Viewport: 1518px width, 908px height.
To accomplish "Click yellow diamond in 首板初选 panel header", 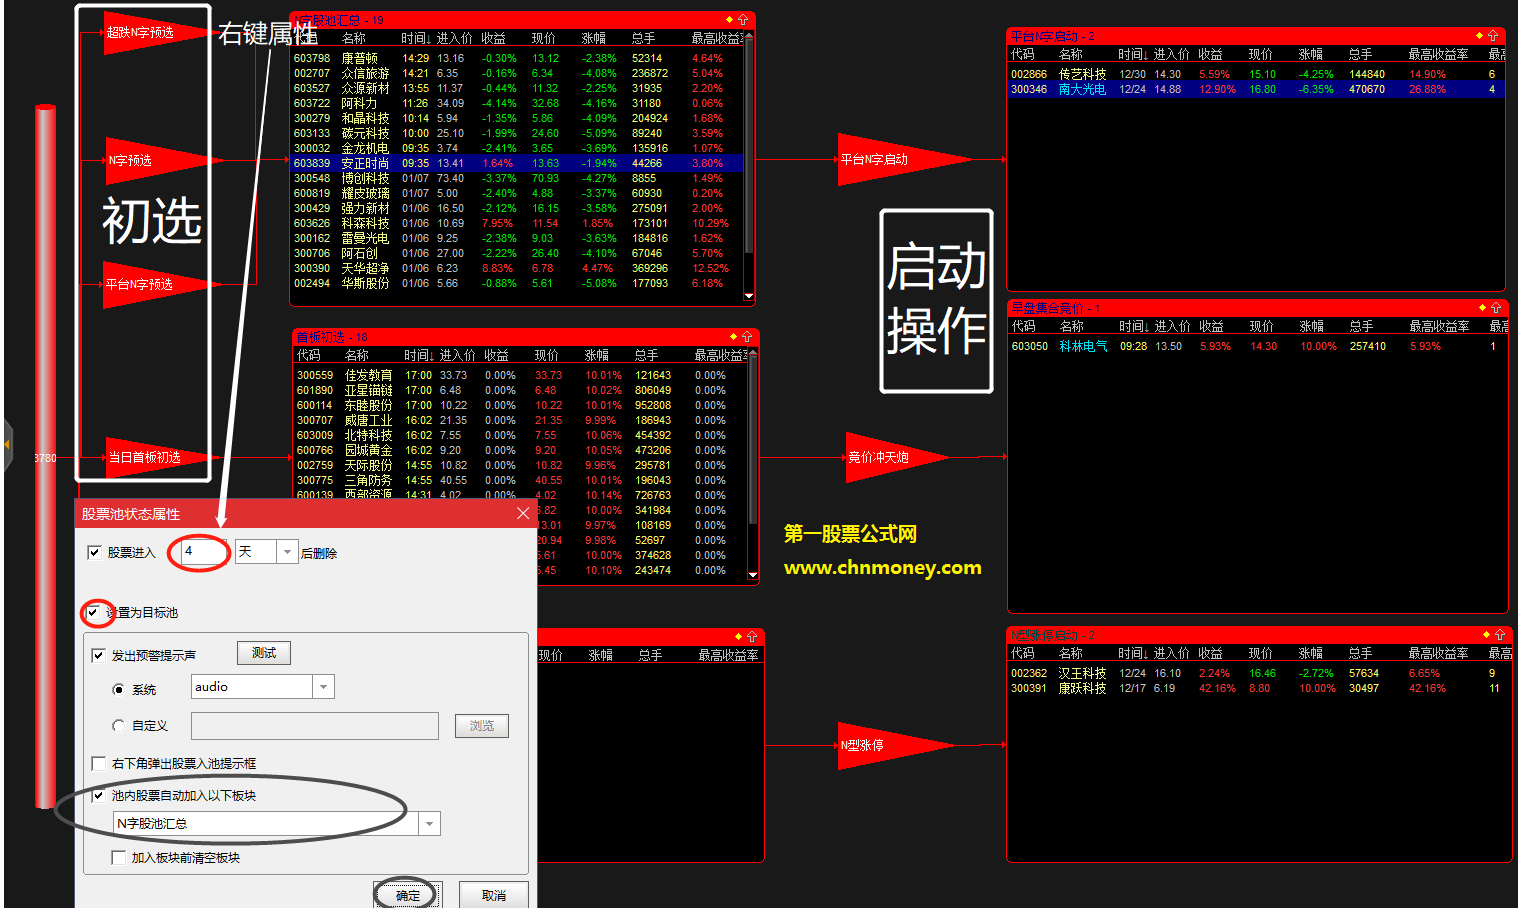I will (733, 336).
